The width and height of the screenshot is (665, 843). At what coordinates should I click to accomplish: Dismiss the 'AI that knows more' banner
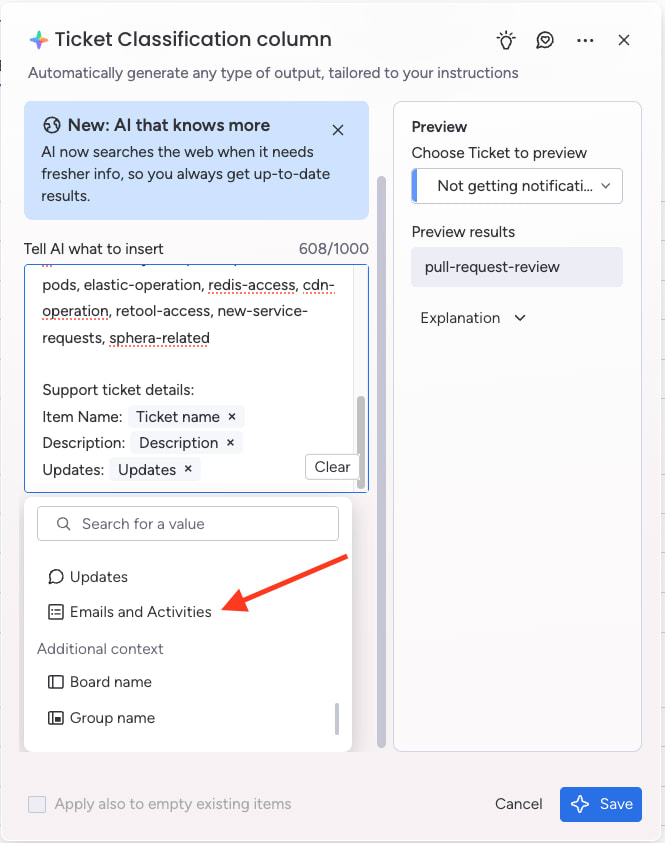coord(338,130)
